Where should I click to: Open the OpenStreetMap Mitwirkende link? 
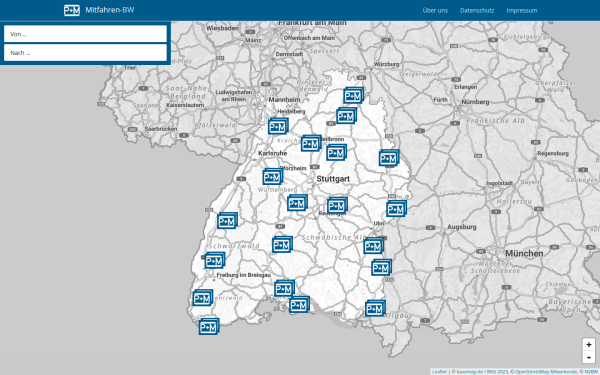[x=546, y=372]
